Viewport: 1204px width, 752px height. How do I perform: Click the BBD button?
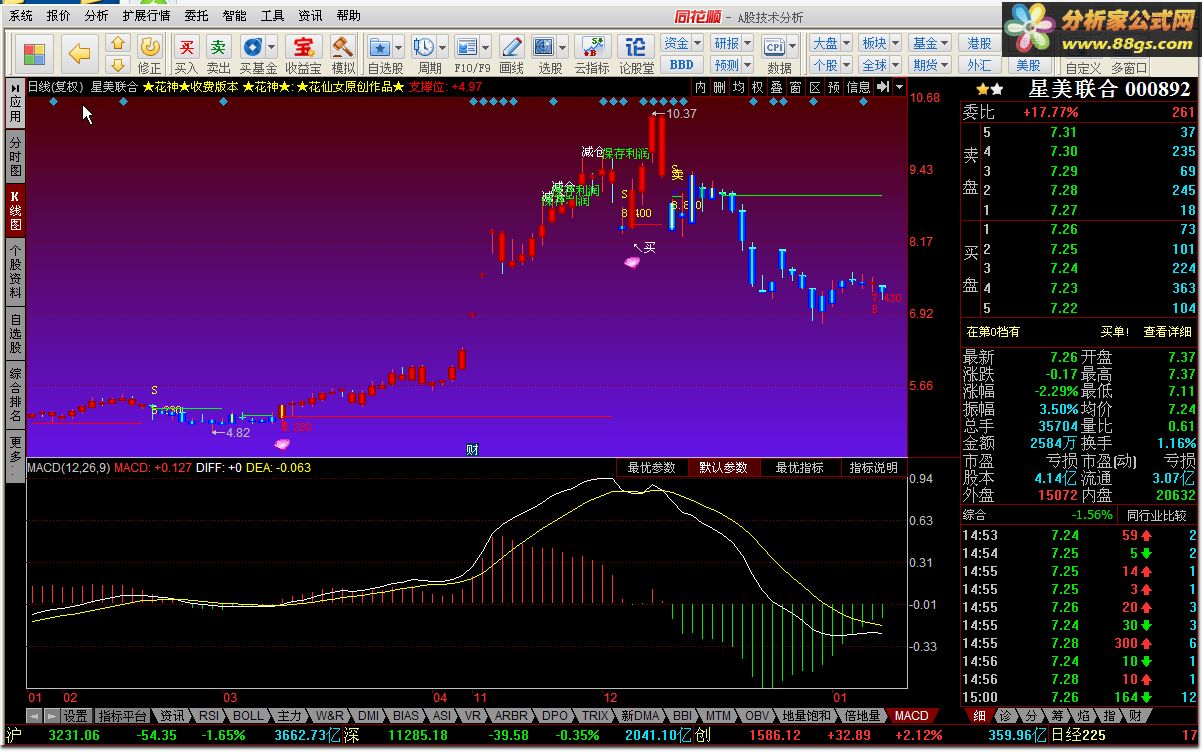(x=682, y=65)
